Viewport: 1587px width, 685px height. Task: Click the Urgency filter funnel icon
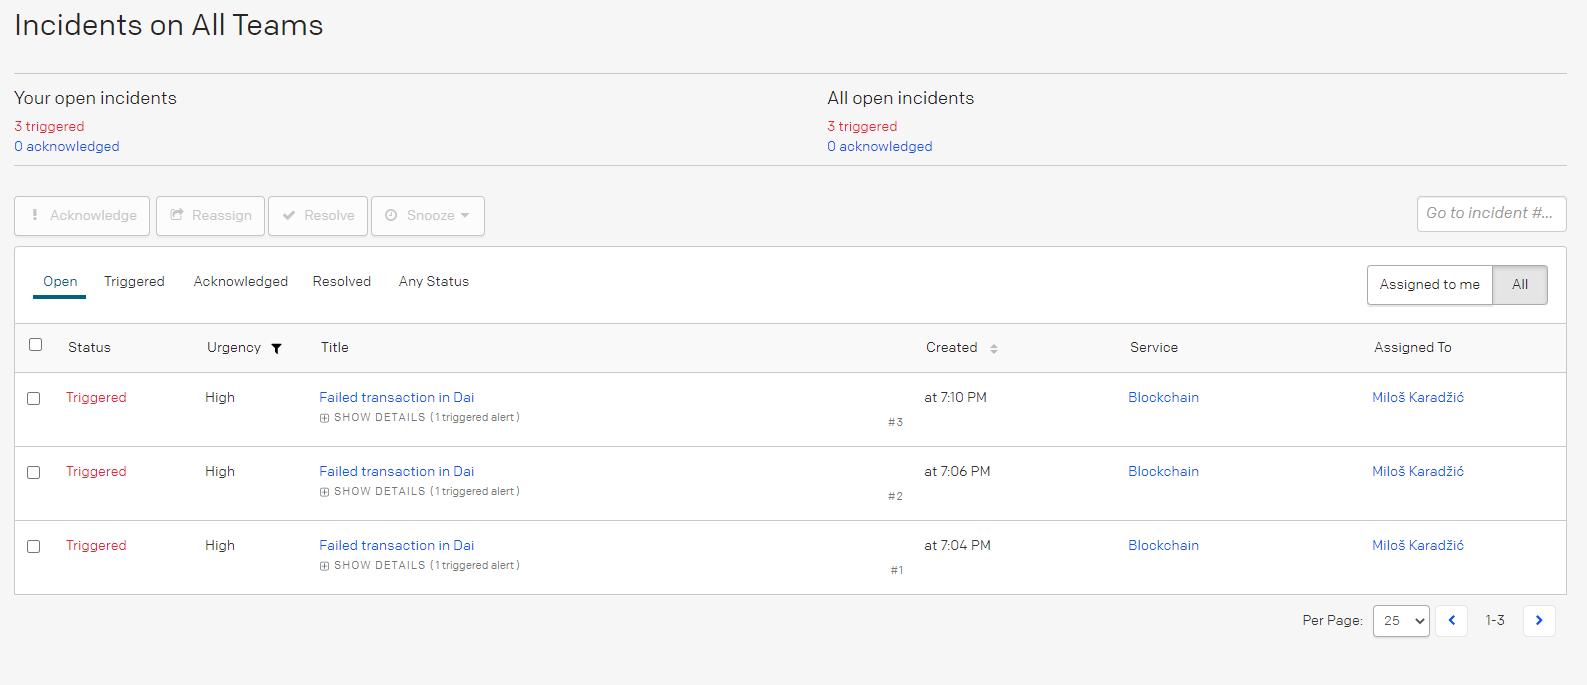tap(277, 348)
